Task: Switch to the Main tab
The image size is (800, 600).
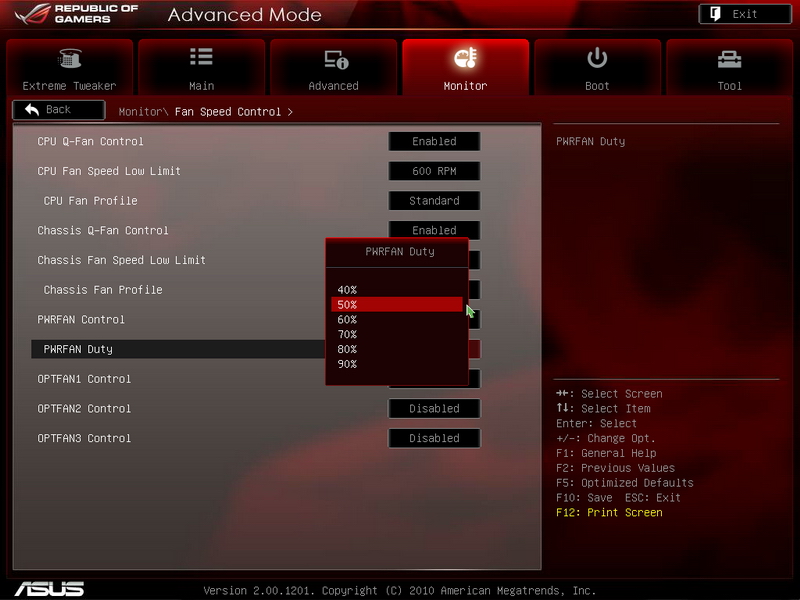Action: coord(202,67)
